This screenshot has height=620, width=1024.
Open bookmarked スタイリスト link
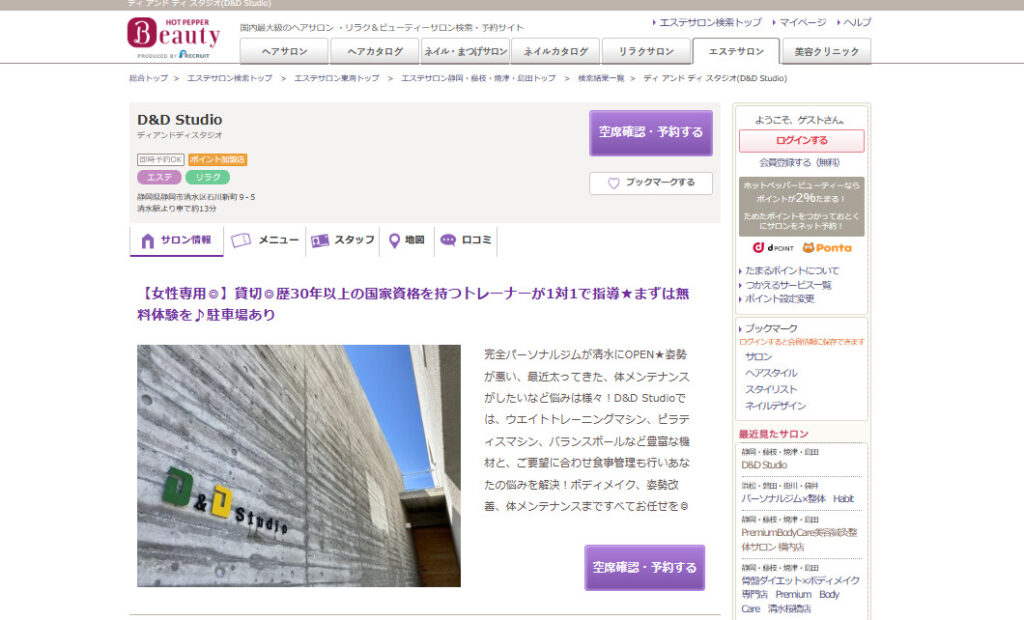click(771, 389)
